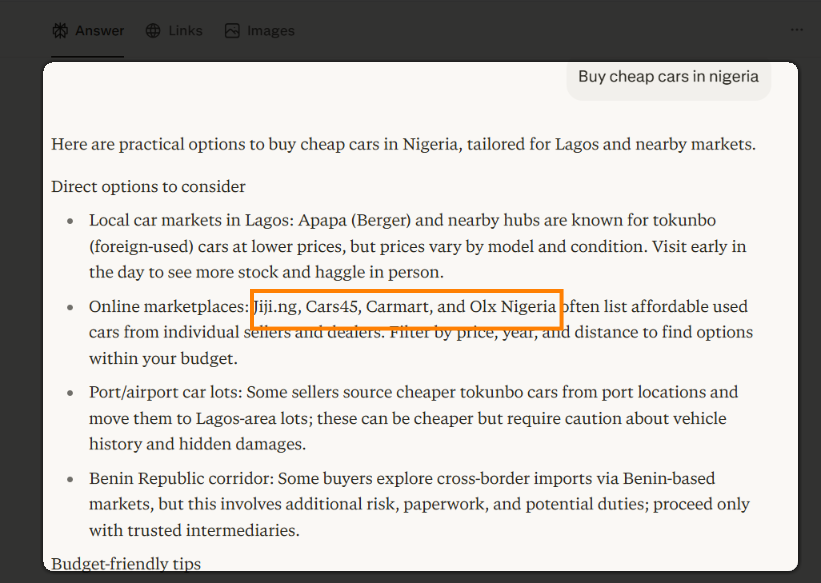Viewport: 821px width, 583px height.
Task: Switch to the Answer tab label
Action: [x=99, y=31]
